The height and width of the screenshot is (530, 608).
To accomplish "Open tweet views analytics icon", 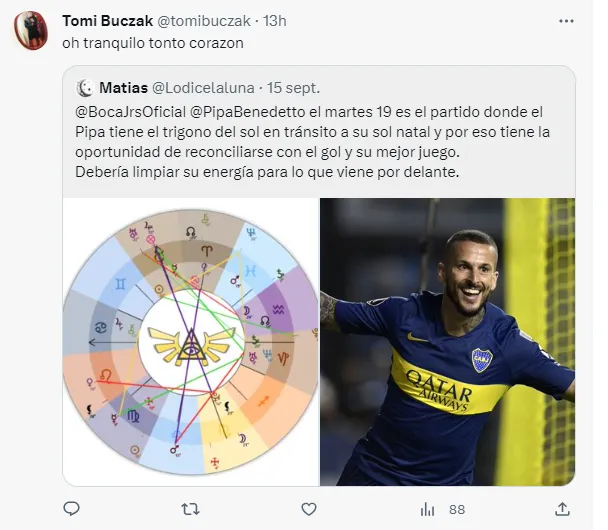I will pyautogui.click(x=427, y=509).
